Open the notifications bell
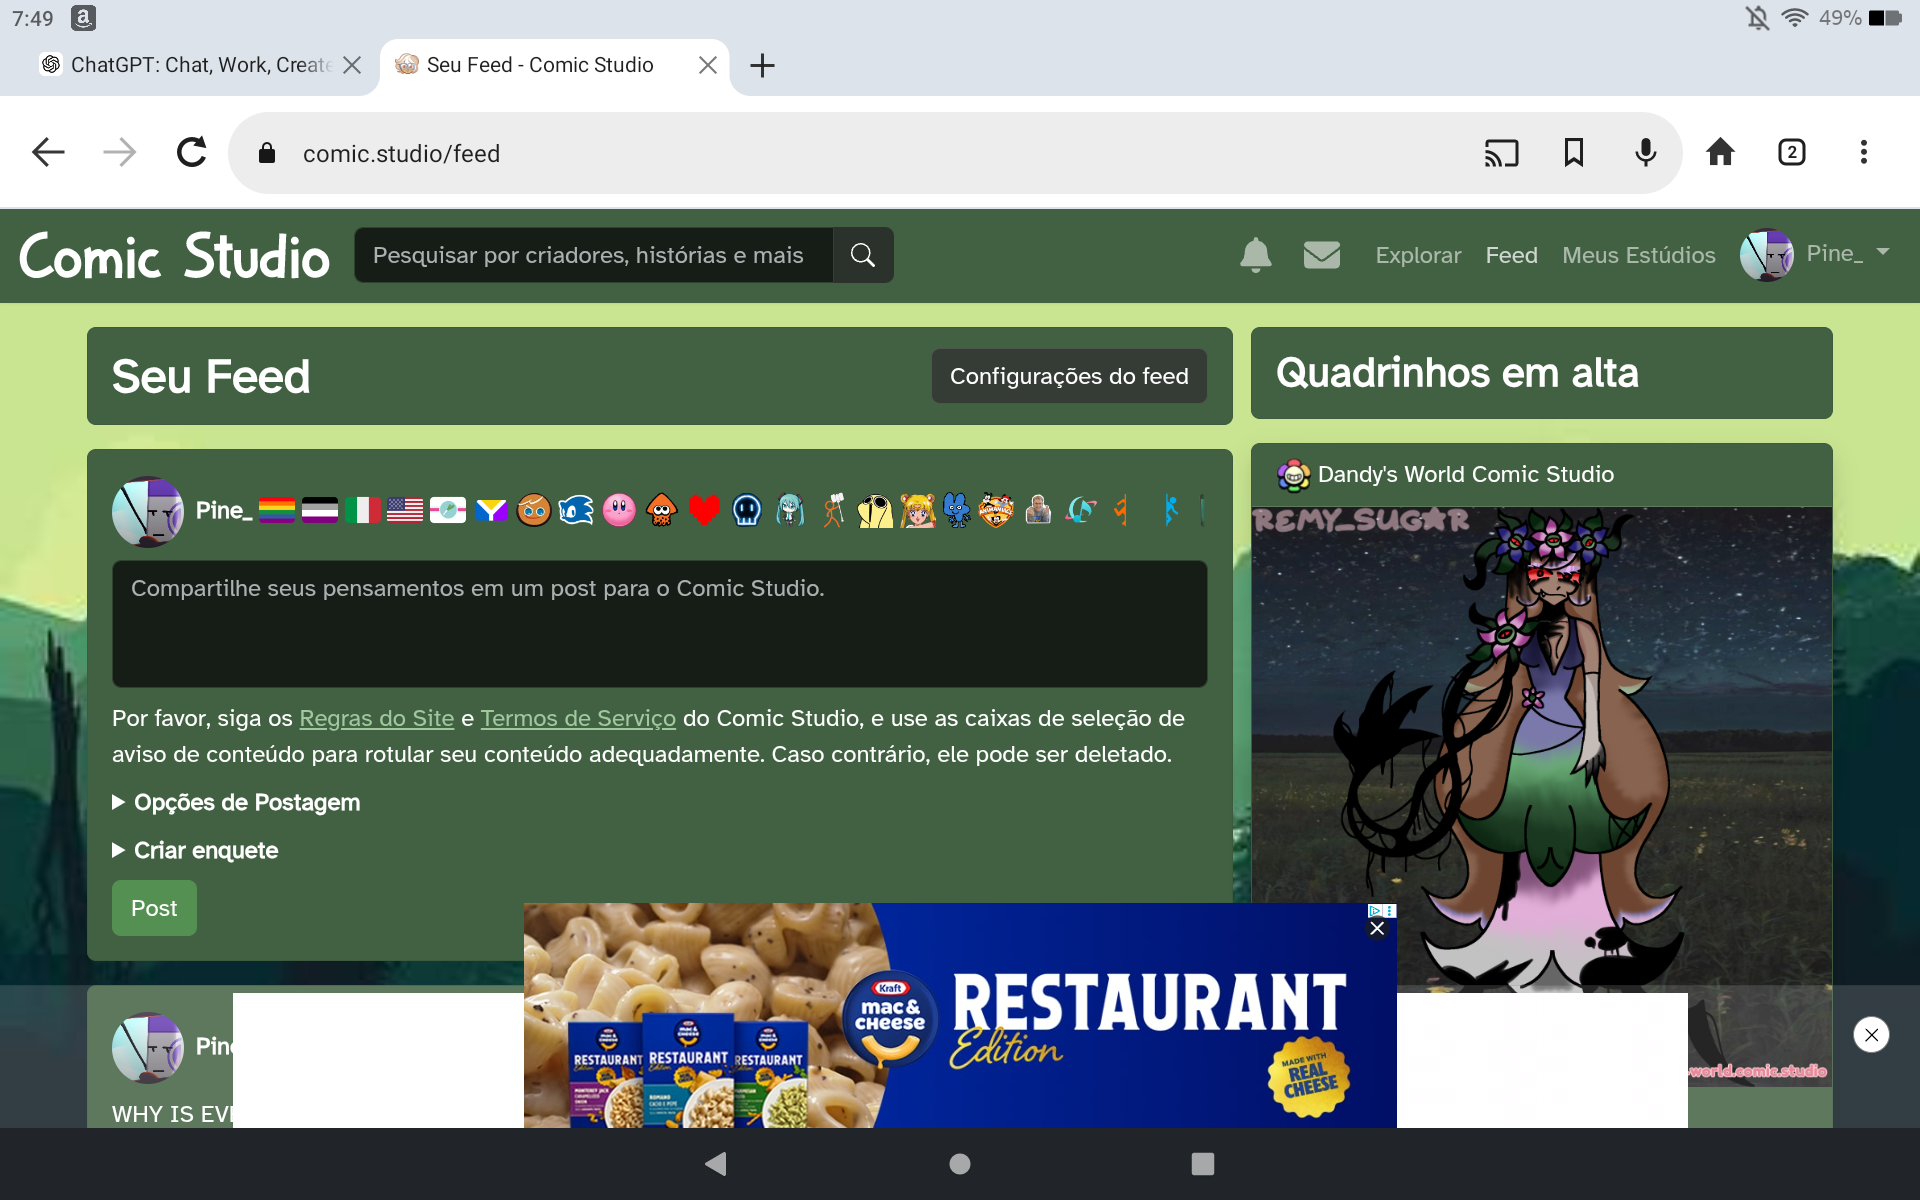 pyautogui.click(x=1255, y=255)
